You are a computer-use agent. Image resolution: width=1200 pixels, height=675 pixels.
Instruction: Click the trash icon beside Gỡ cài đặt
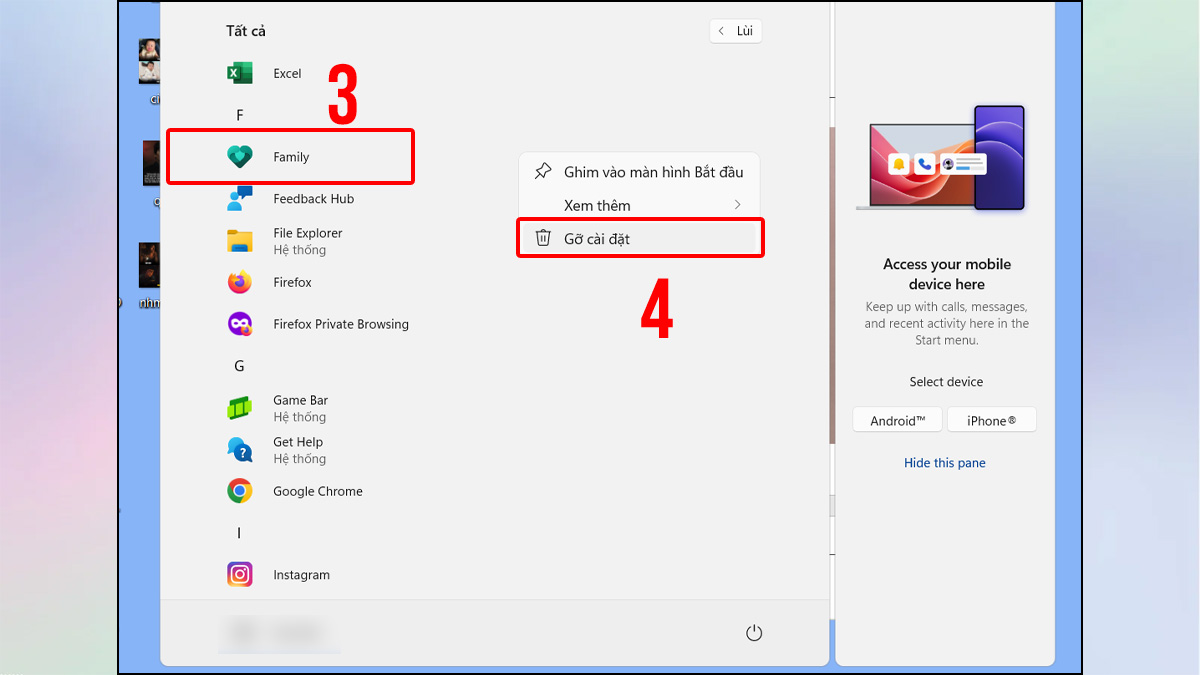click(543, 238)
